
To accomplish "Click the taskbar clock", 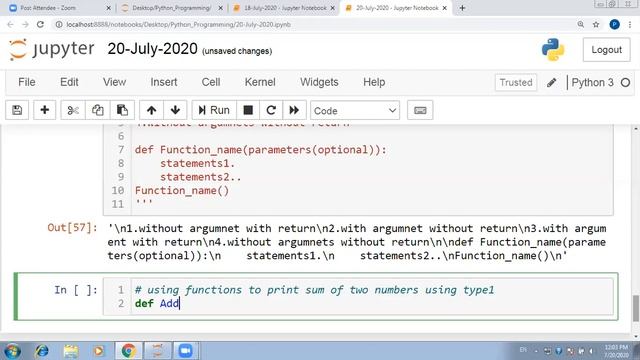I will (616, 351).
